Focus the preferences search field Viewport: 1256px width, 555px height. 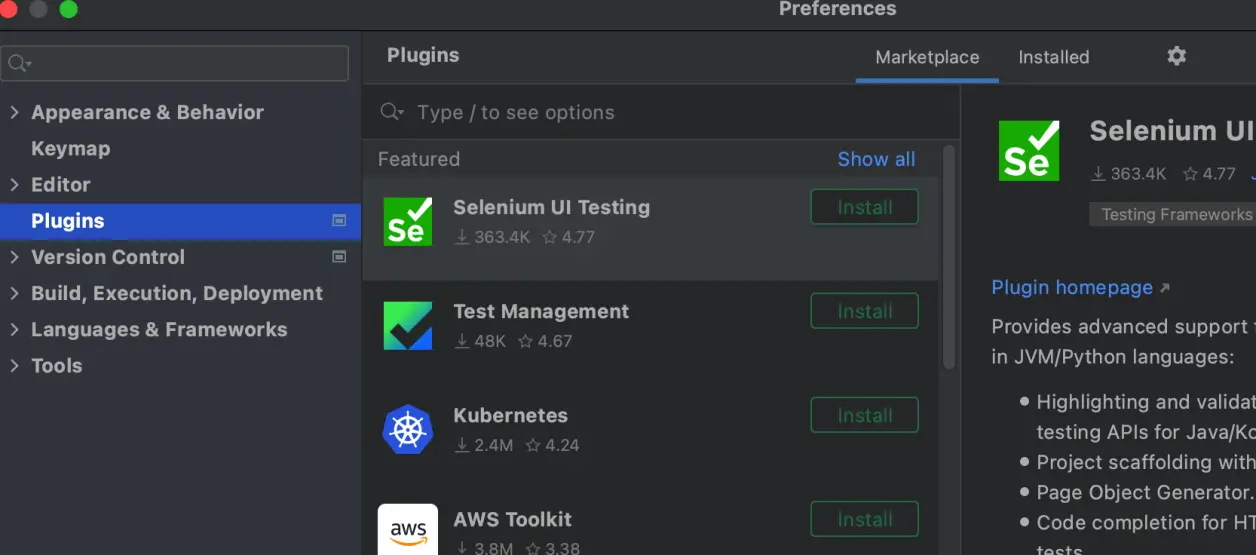[175, 63]
